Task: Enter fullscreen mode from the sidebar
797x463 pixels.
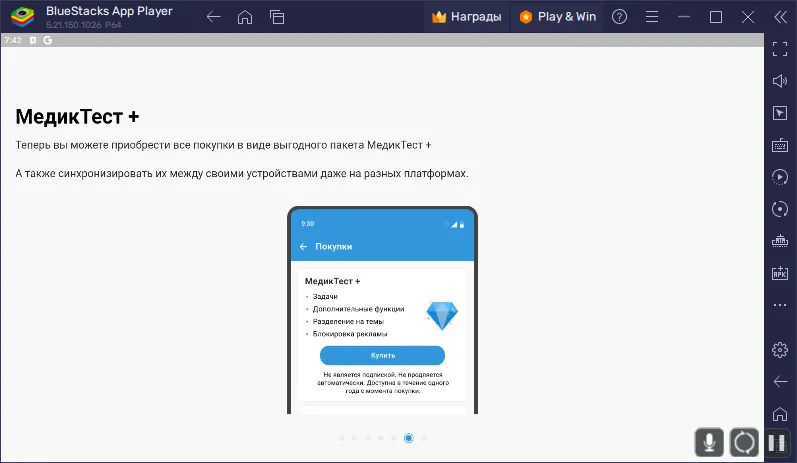Action: [x=780, y=49]
